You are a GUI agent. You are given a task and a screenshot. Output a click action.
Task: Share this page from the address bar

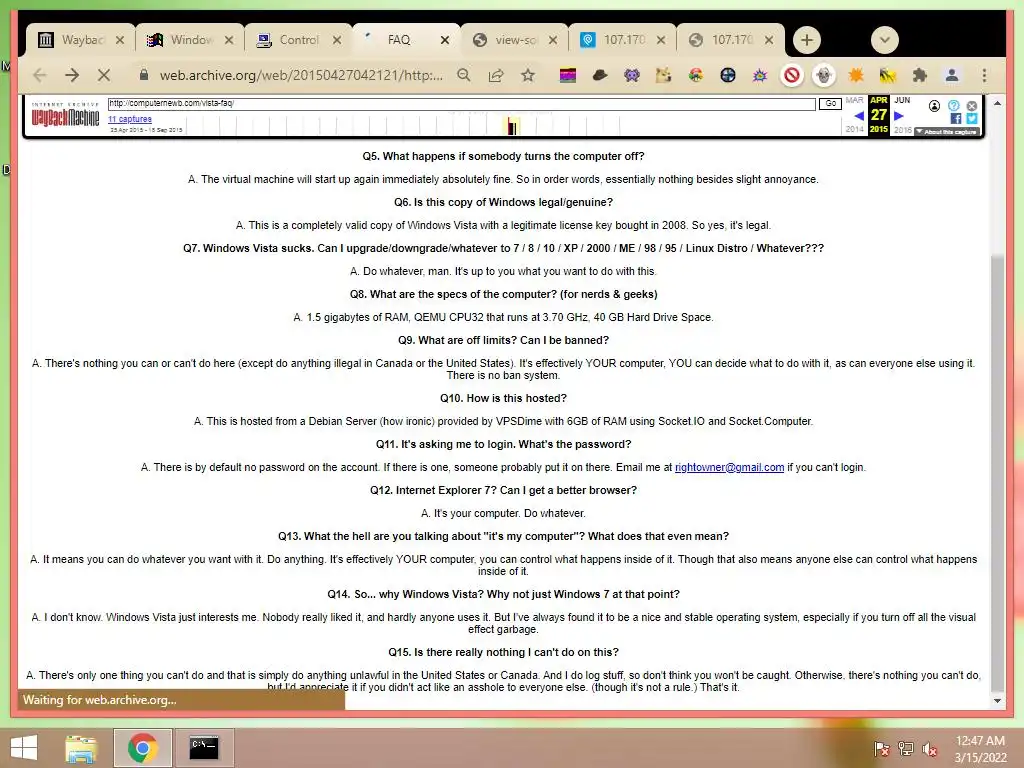tap(496, 75)
